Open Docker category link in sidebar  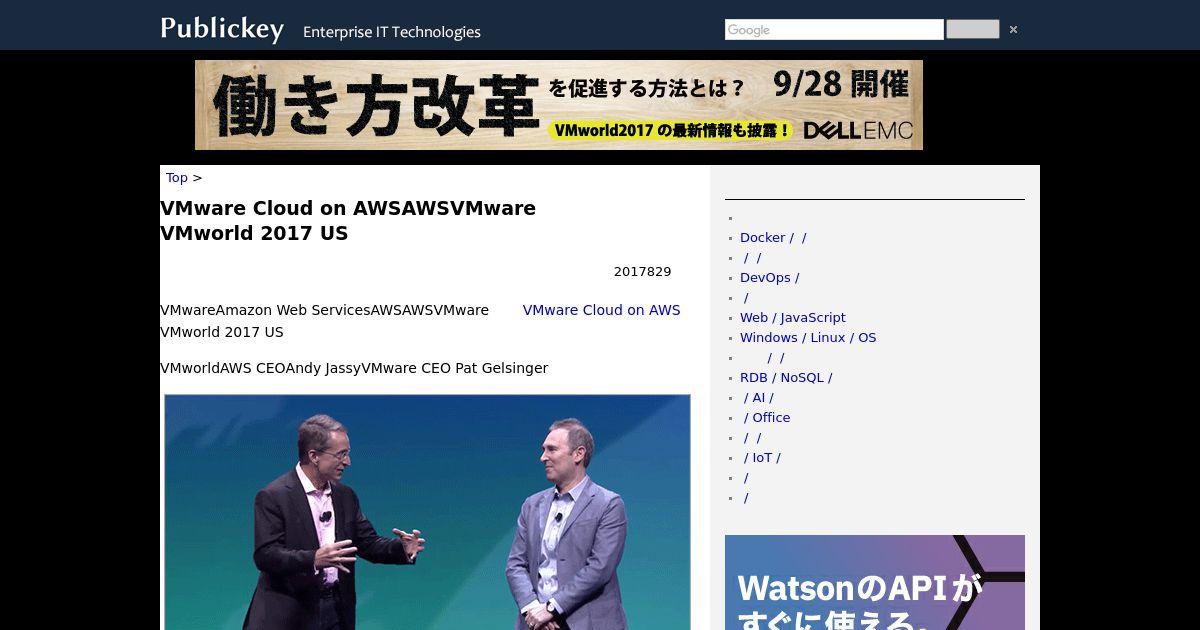pyautogui.click(x=773, y=238)
